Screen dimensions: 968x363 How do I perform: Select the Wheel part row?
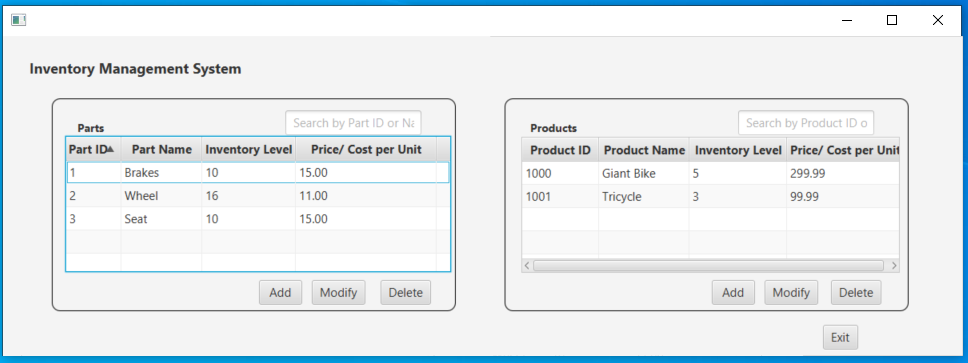(x=258, y=196)
